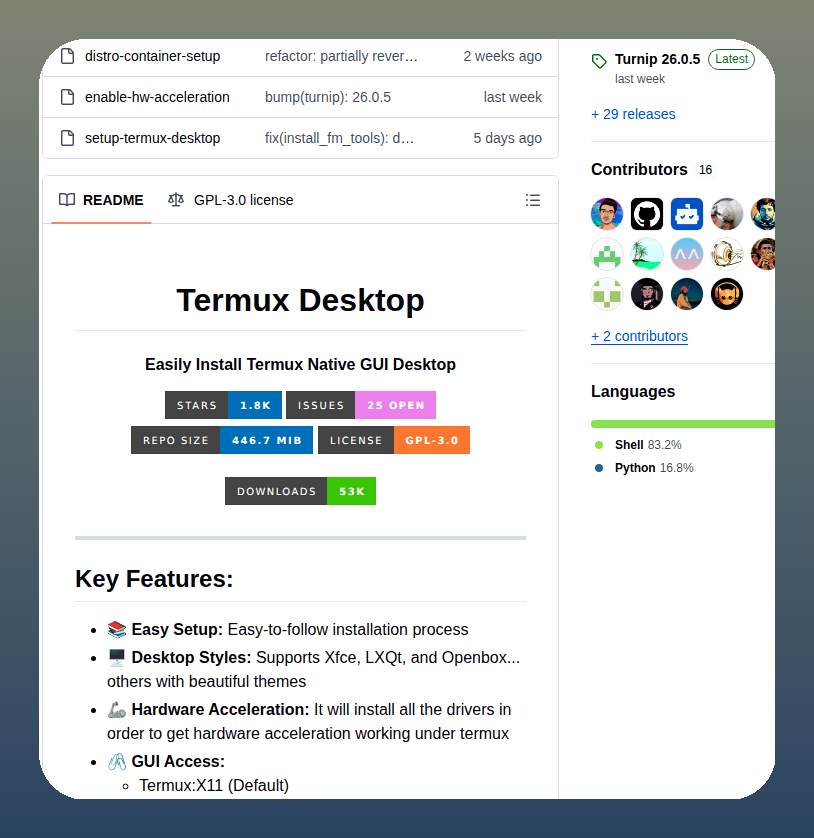Open the README outline menu
Screen dimensions: 814x838
[x=532, y=200]
